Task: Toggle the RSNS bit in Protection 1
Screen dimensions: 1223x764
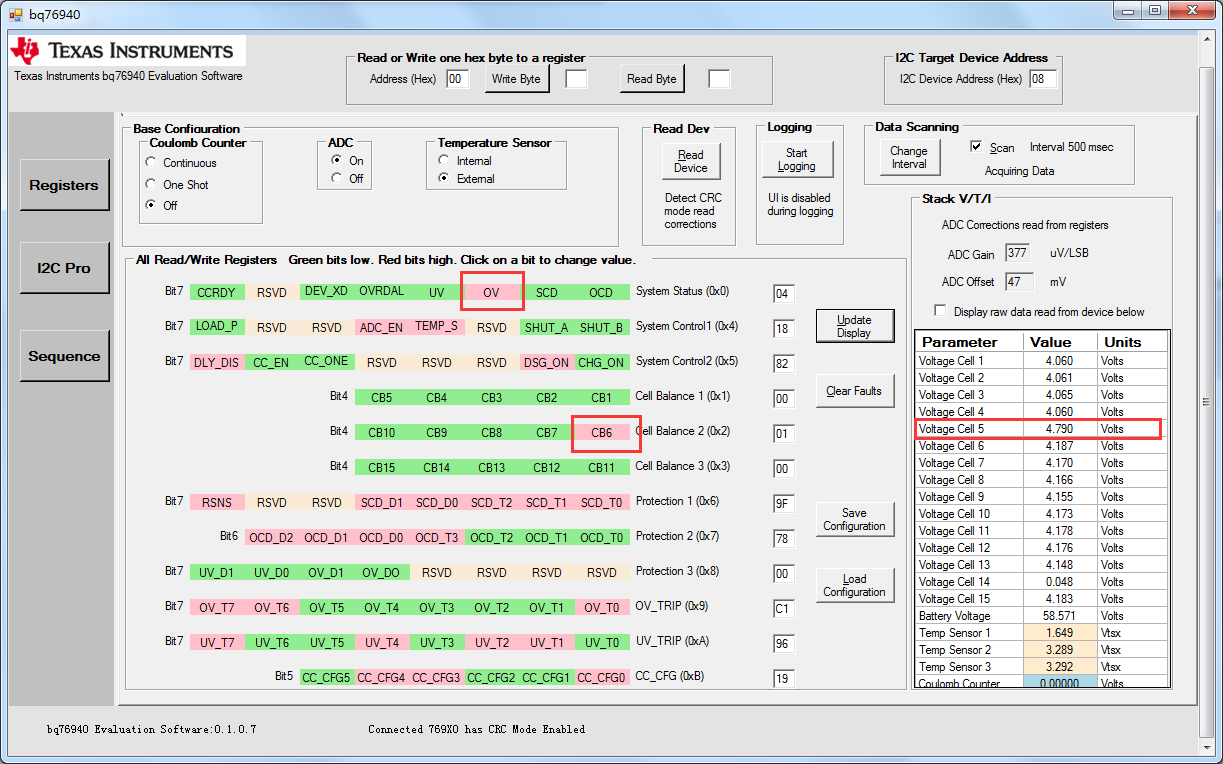Action: click(x=217, y=502)
